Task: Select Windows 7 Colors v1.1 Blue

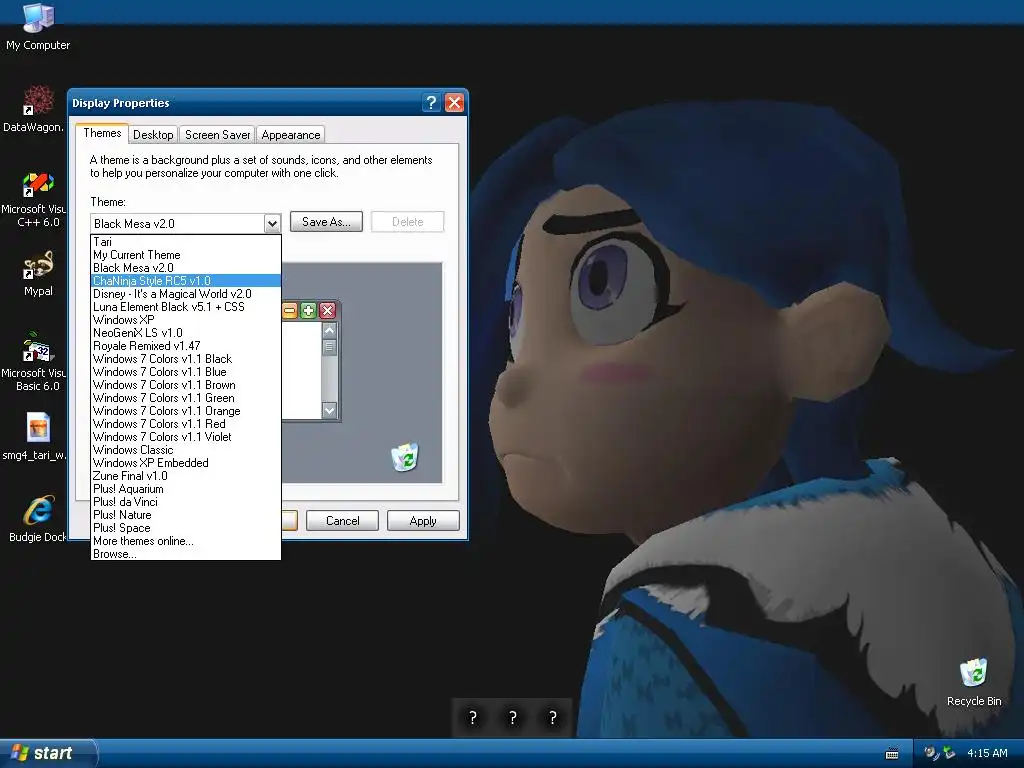Action: point(185,372)
